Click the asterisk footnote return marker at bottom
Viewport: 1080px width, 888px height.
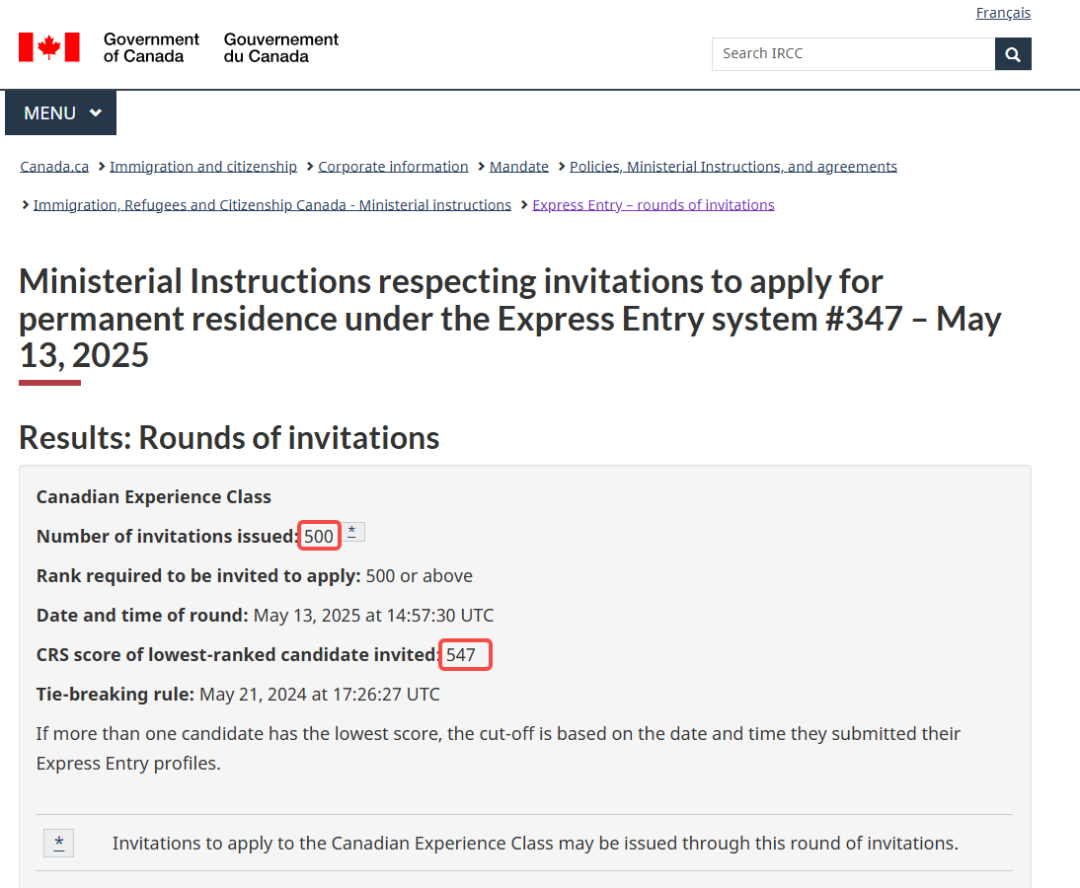point(59,843)
